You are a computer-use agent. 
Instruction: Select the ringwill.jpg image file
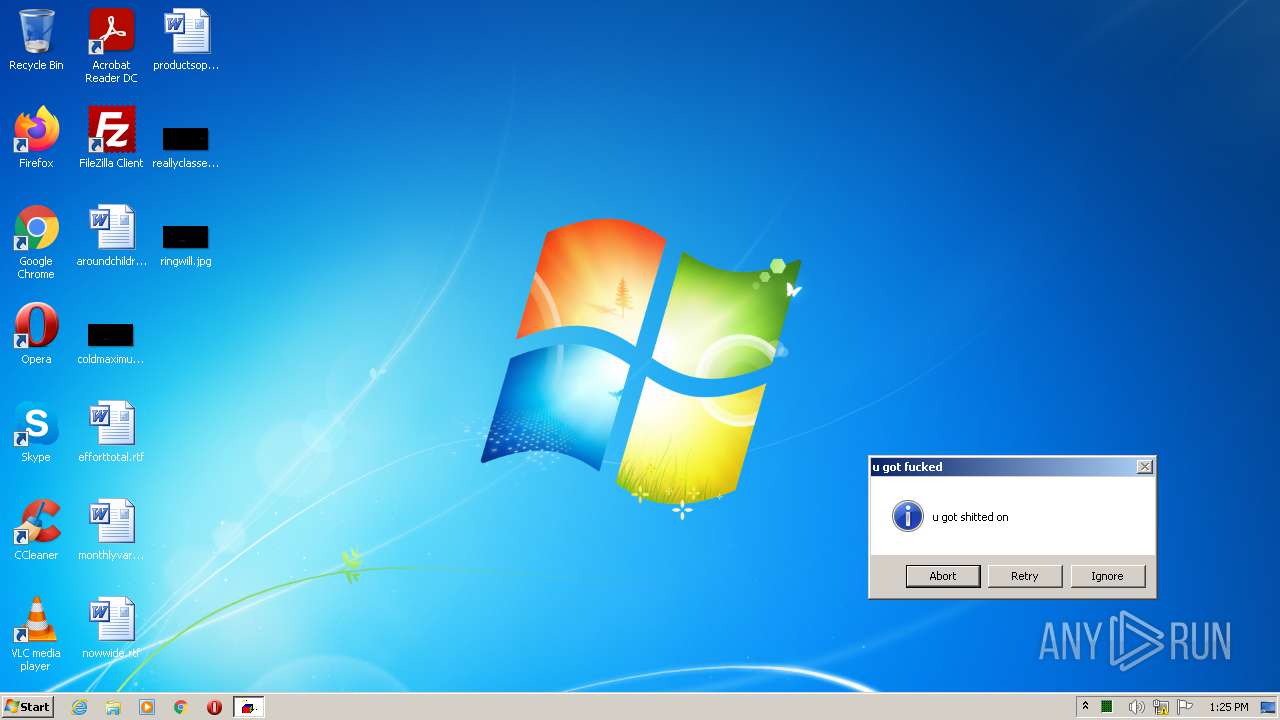(x=186, y=246)
